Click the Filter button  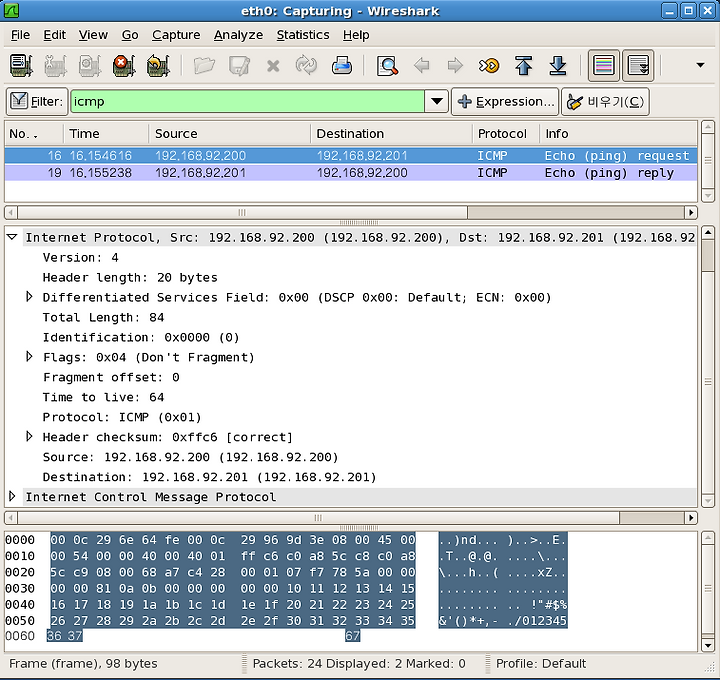[x=37, y=101]
